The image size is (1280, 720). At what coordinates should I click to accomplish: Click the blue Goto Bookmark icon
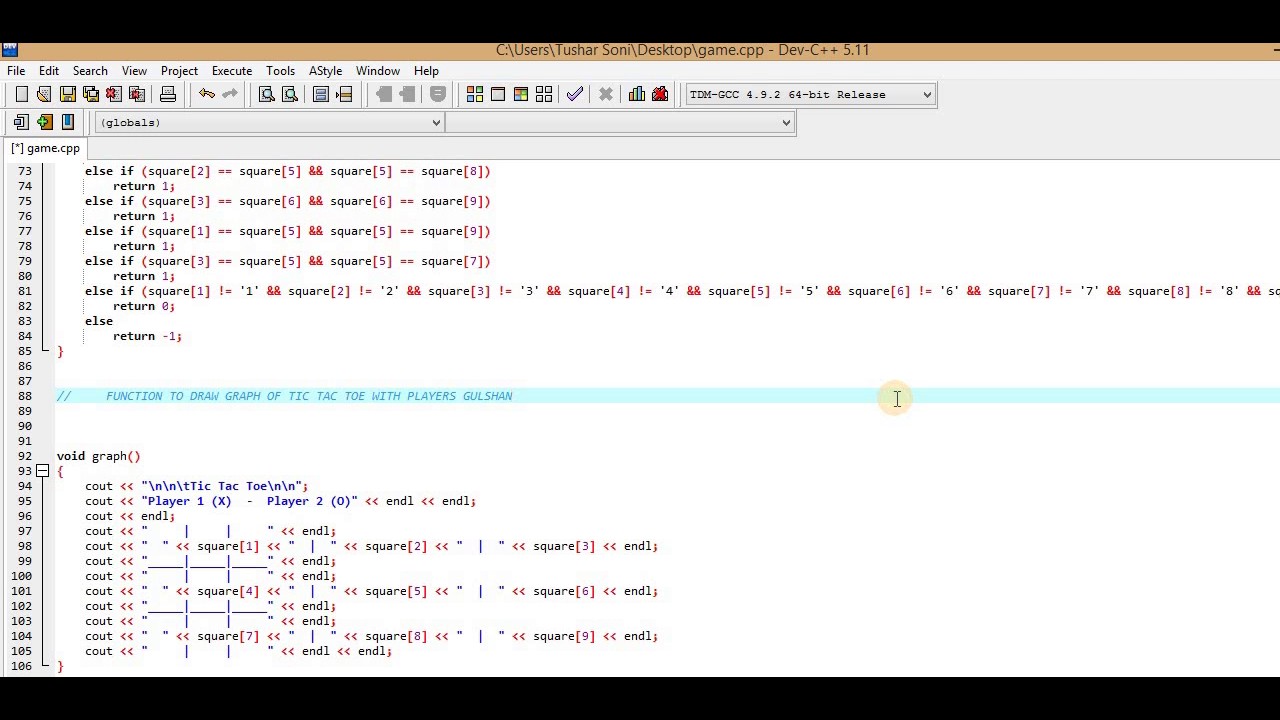pyautogui.click(x=67, y=122)
